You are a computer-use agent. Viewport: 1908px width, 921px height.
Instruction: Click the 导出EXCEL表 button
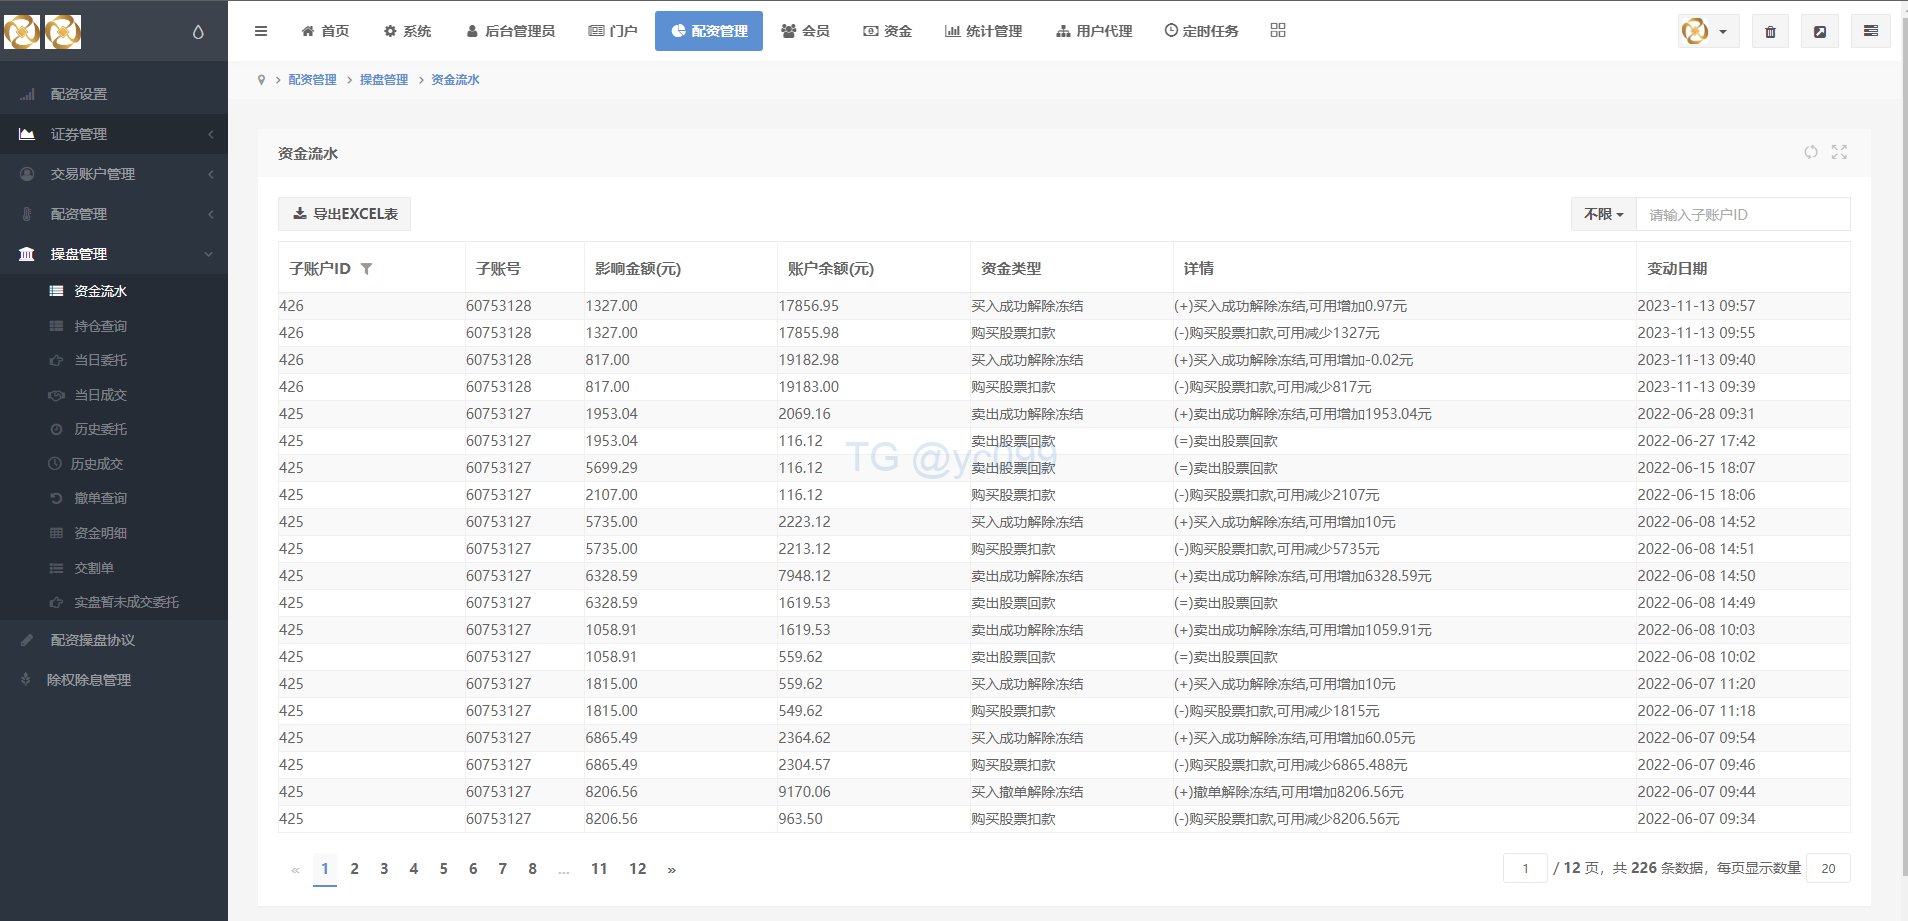(344, 214)
